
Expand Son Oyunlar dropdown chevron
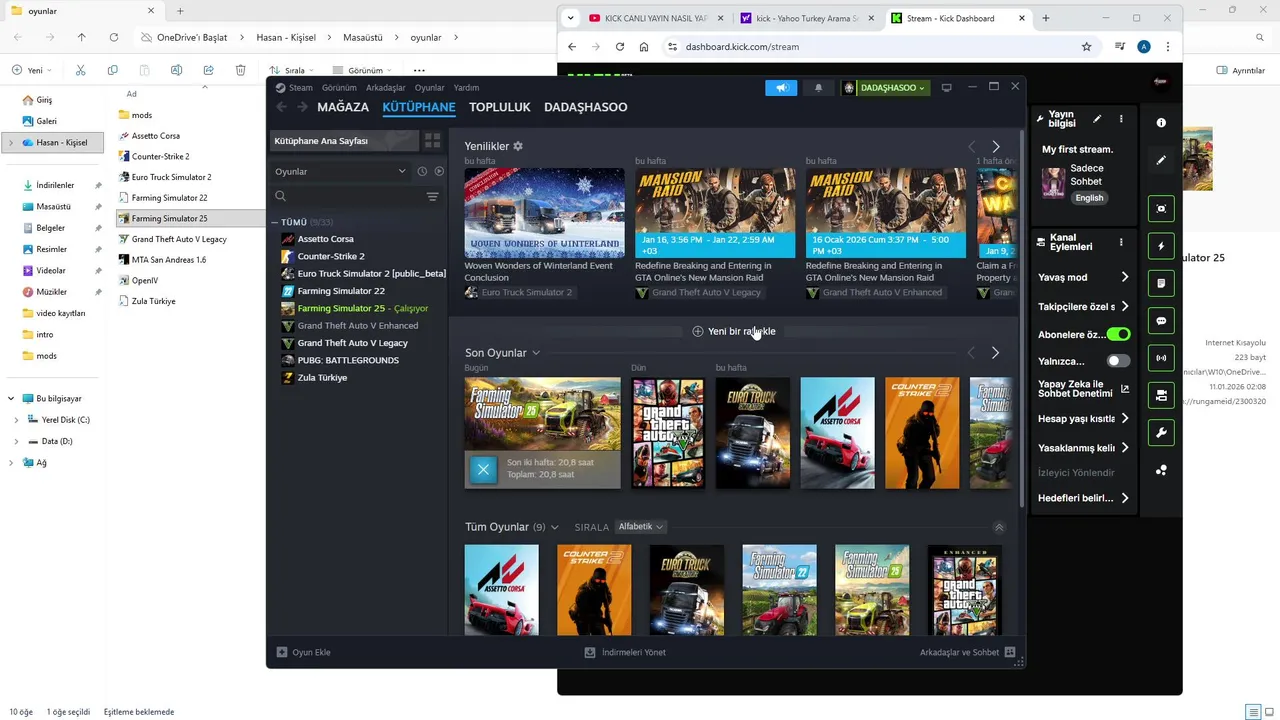pos(536,353)
